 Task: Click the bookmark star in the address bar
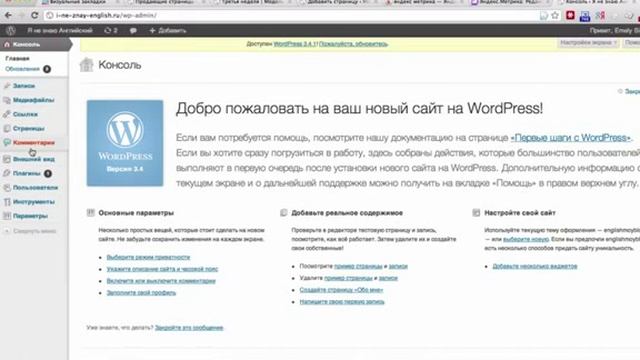[555, 16]
